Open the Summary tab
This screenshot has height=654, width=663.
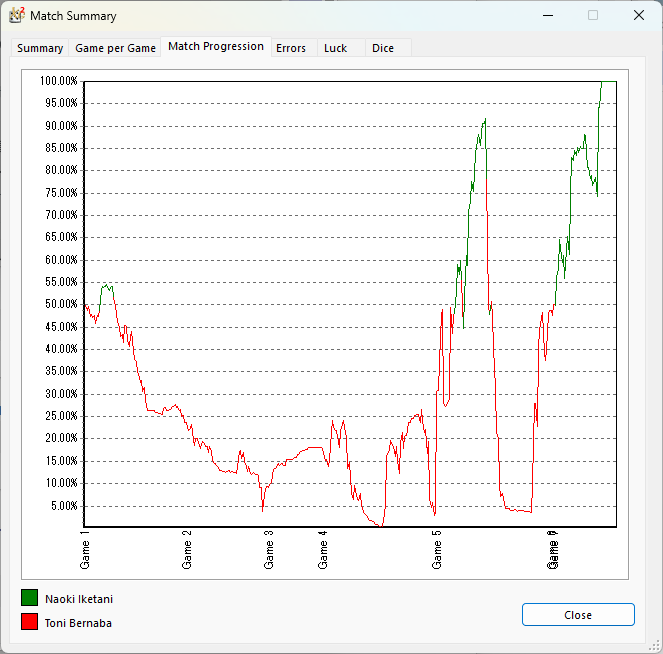tap(40, 48)
